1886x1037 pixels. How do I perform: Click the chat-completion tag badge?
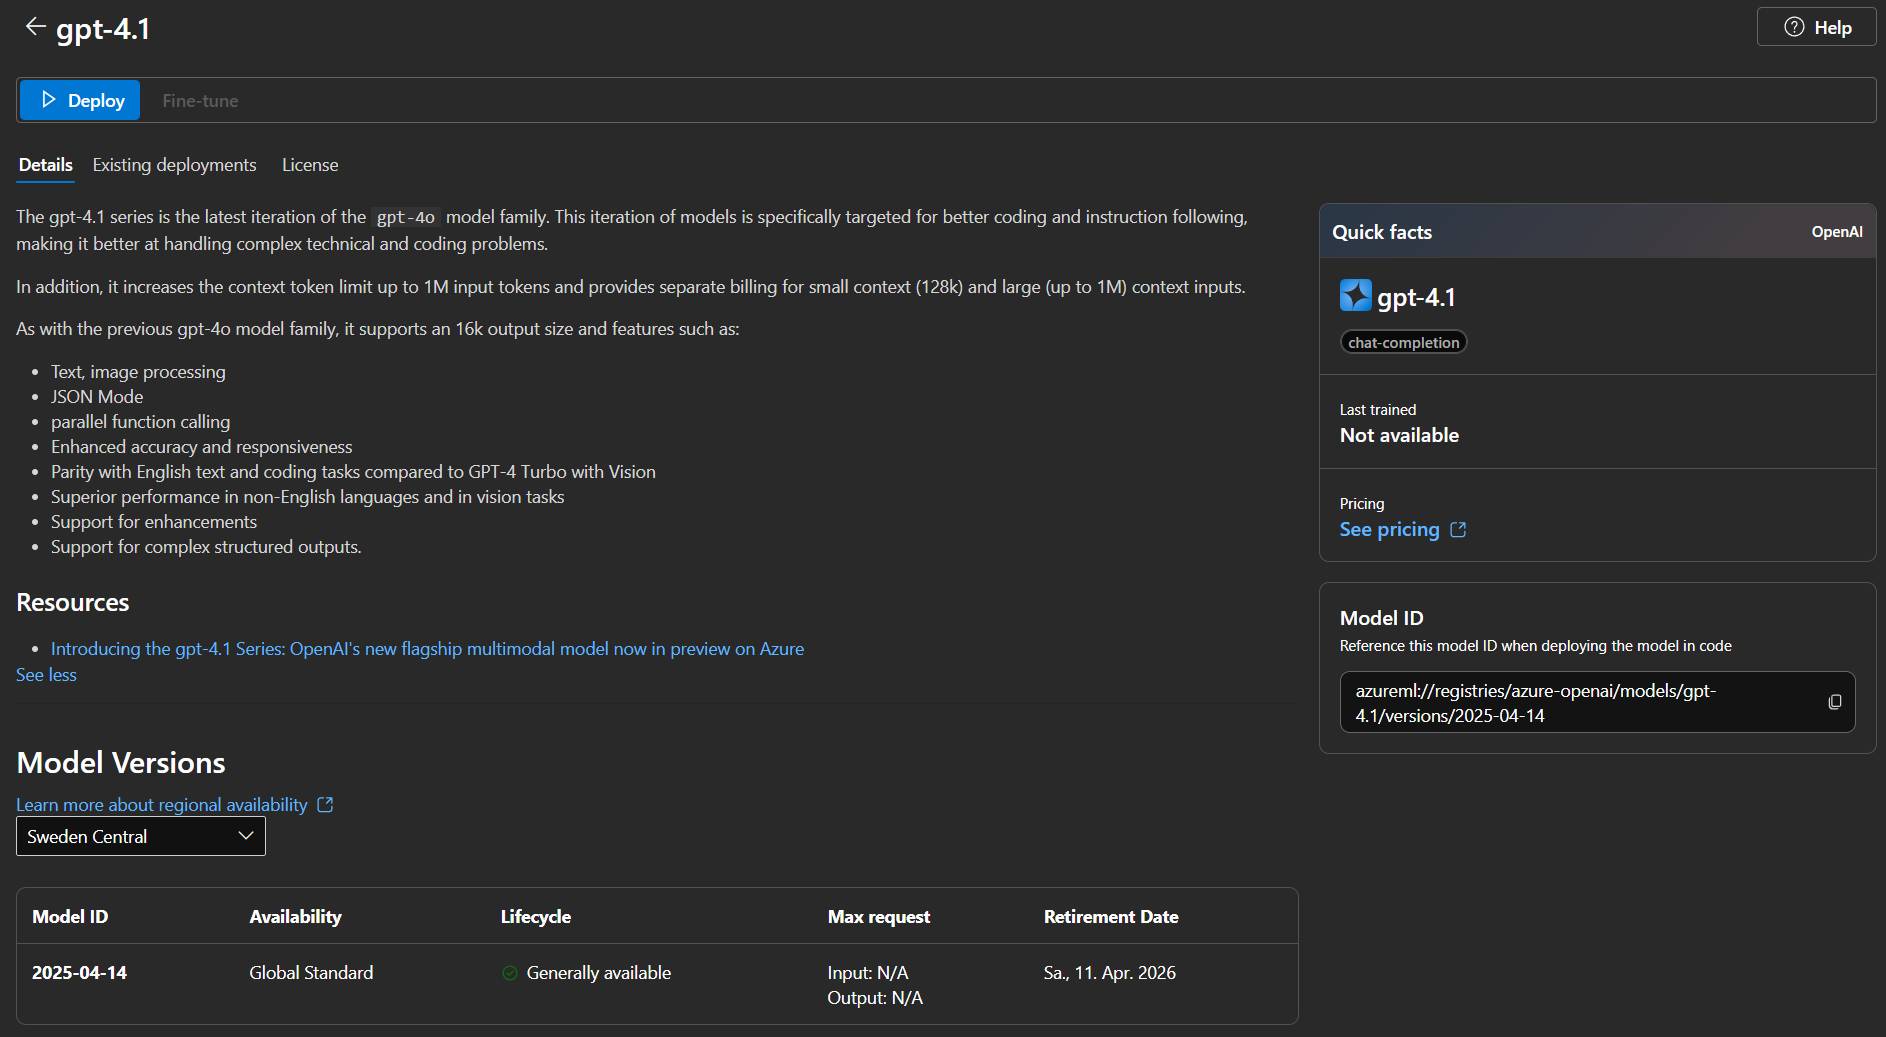[x=1403, y=342]
